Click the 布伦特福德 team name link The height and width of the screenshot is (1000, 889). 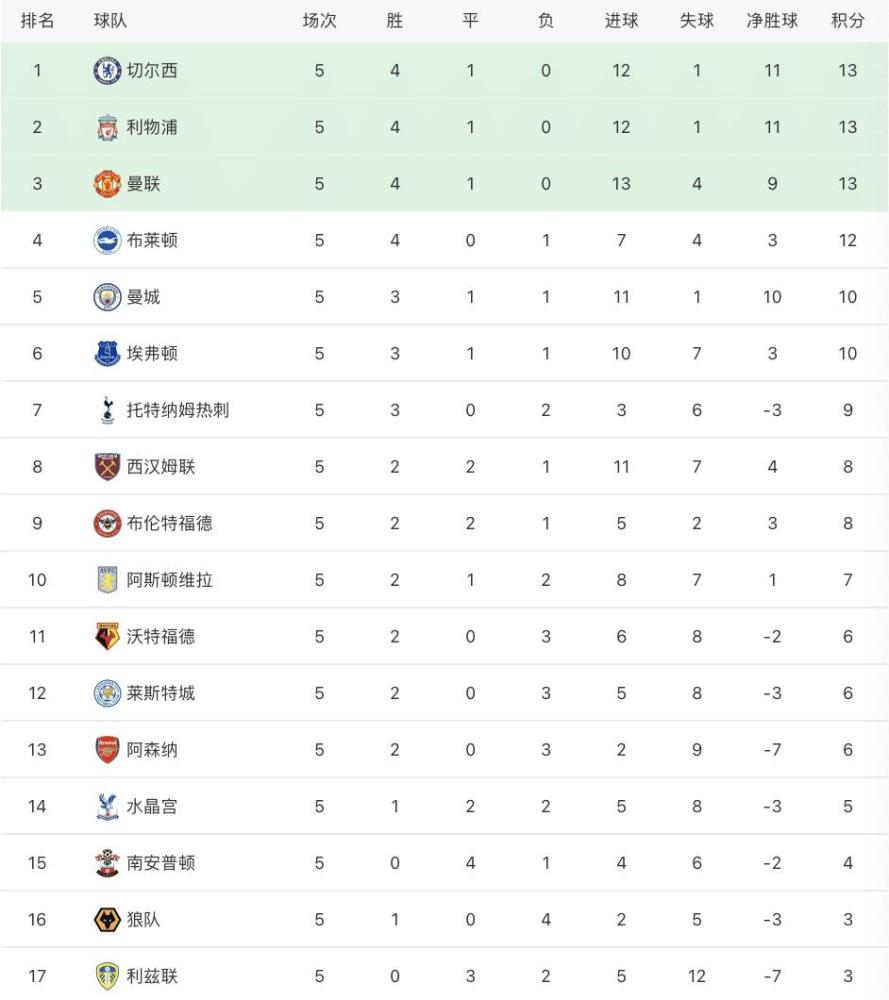point(169,523)
